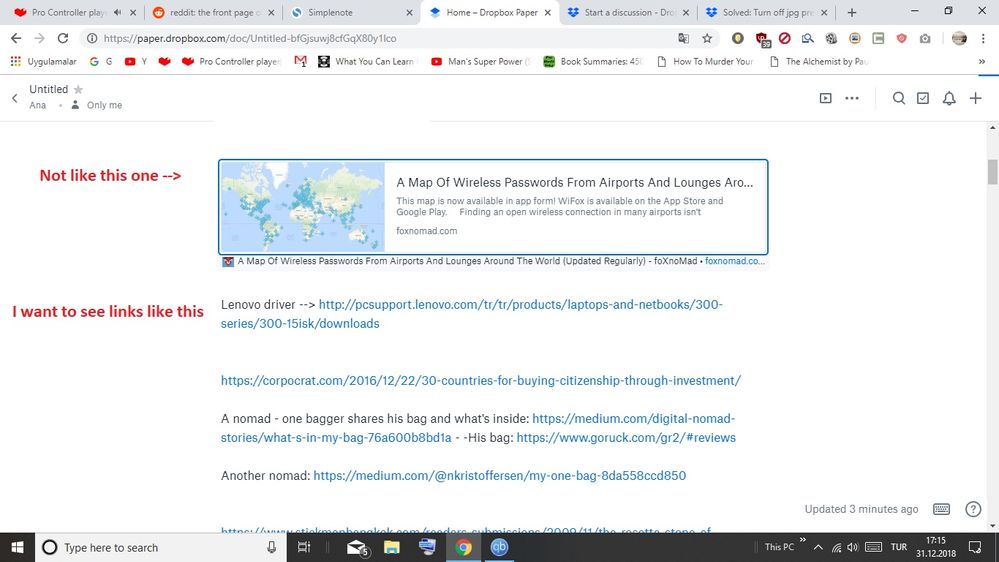
Task: Create new doc with plus icon
Action: coord(975,98)
